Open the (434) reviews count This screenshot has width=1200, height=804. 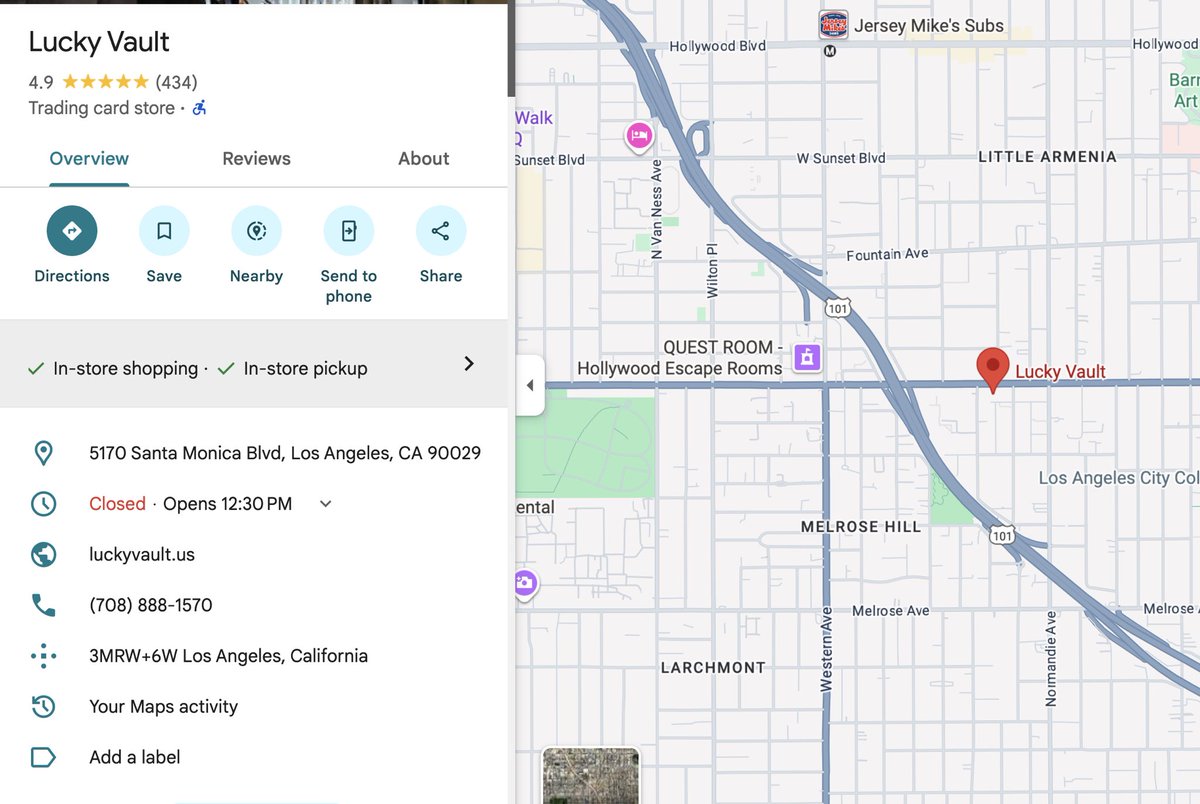point(176,82)
